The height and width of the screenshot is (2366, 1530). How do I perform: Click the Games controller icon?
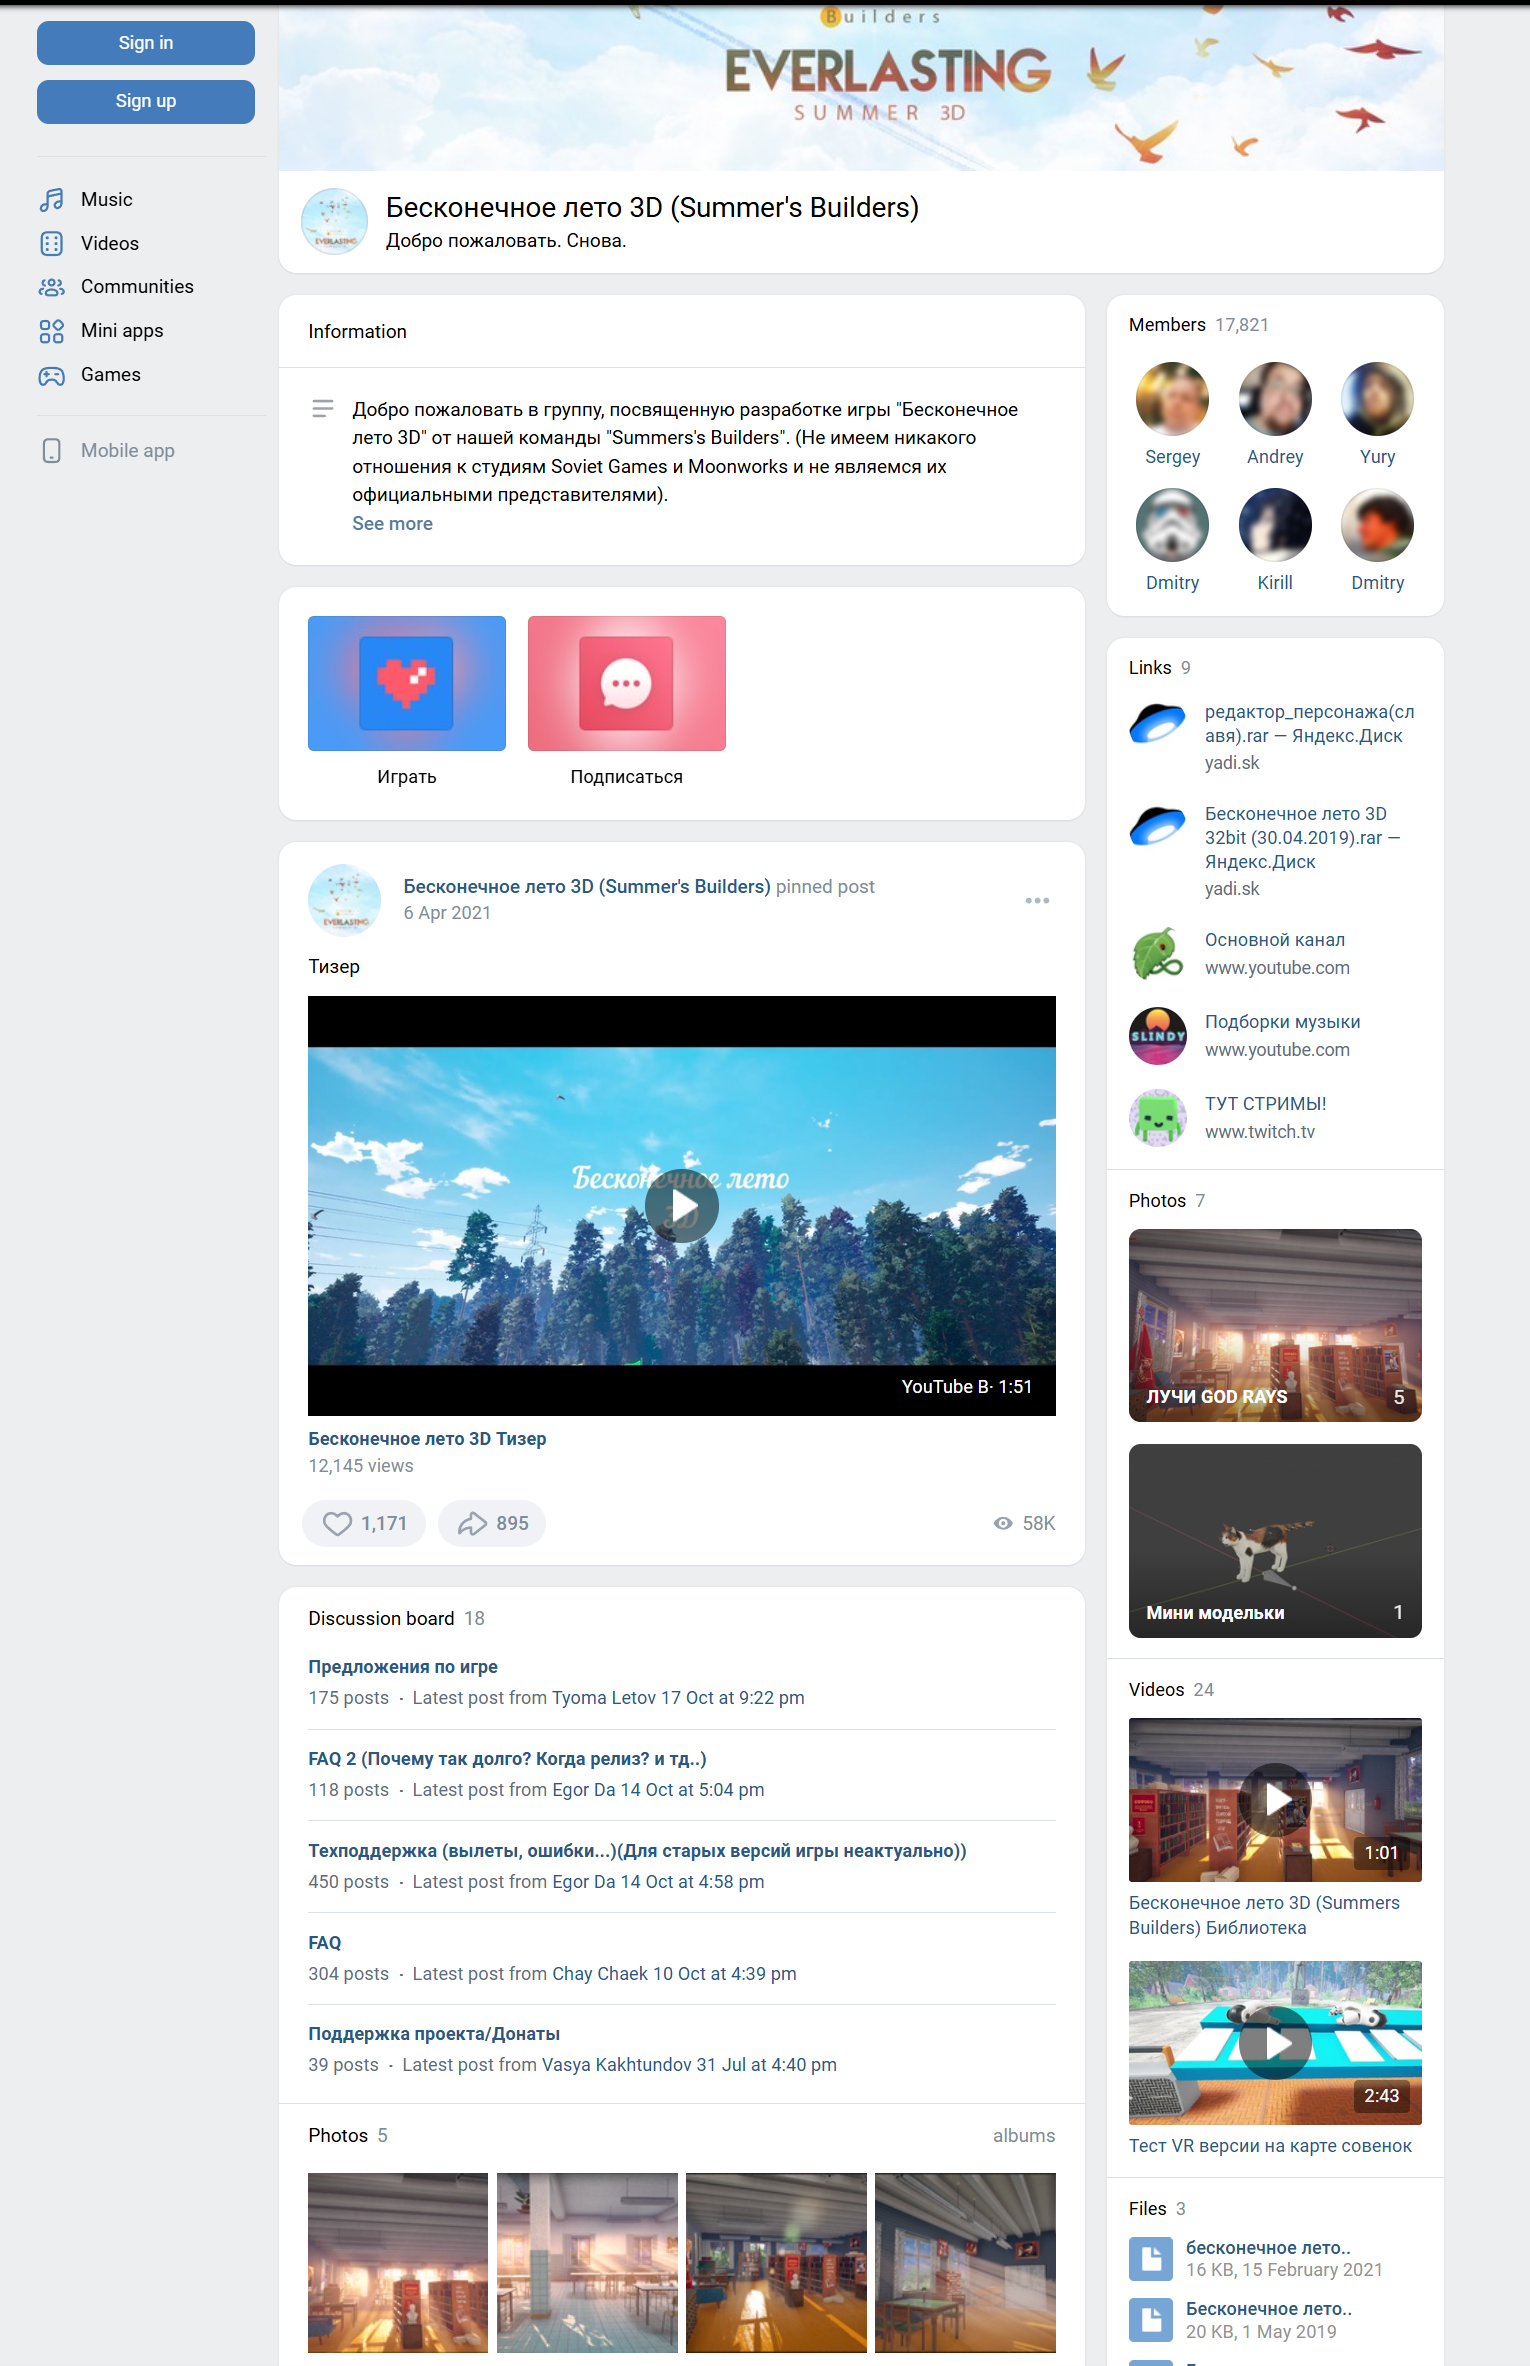52,375
